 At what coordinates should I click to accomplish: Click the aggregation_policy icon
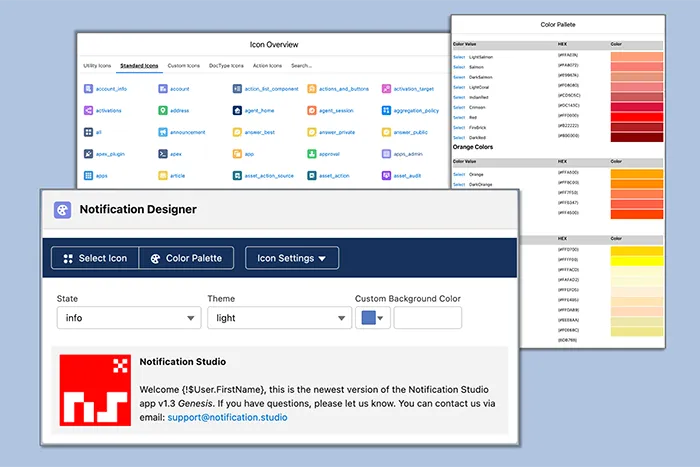(387, 110)
